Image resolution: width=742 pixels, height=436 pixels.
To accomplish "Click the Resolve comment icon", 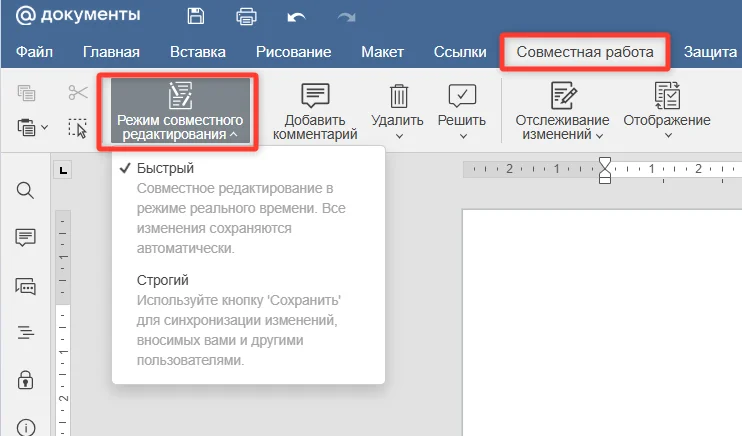I will point(462,96).
